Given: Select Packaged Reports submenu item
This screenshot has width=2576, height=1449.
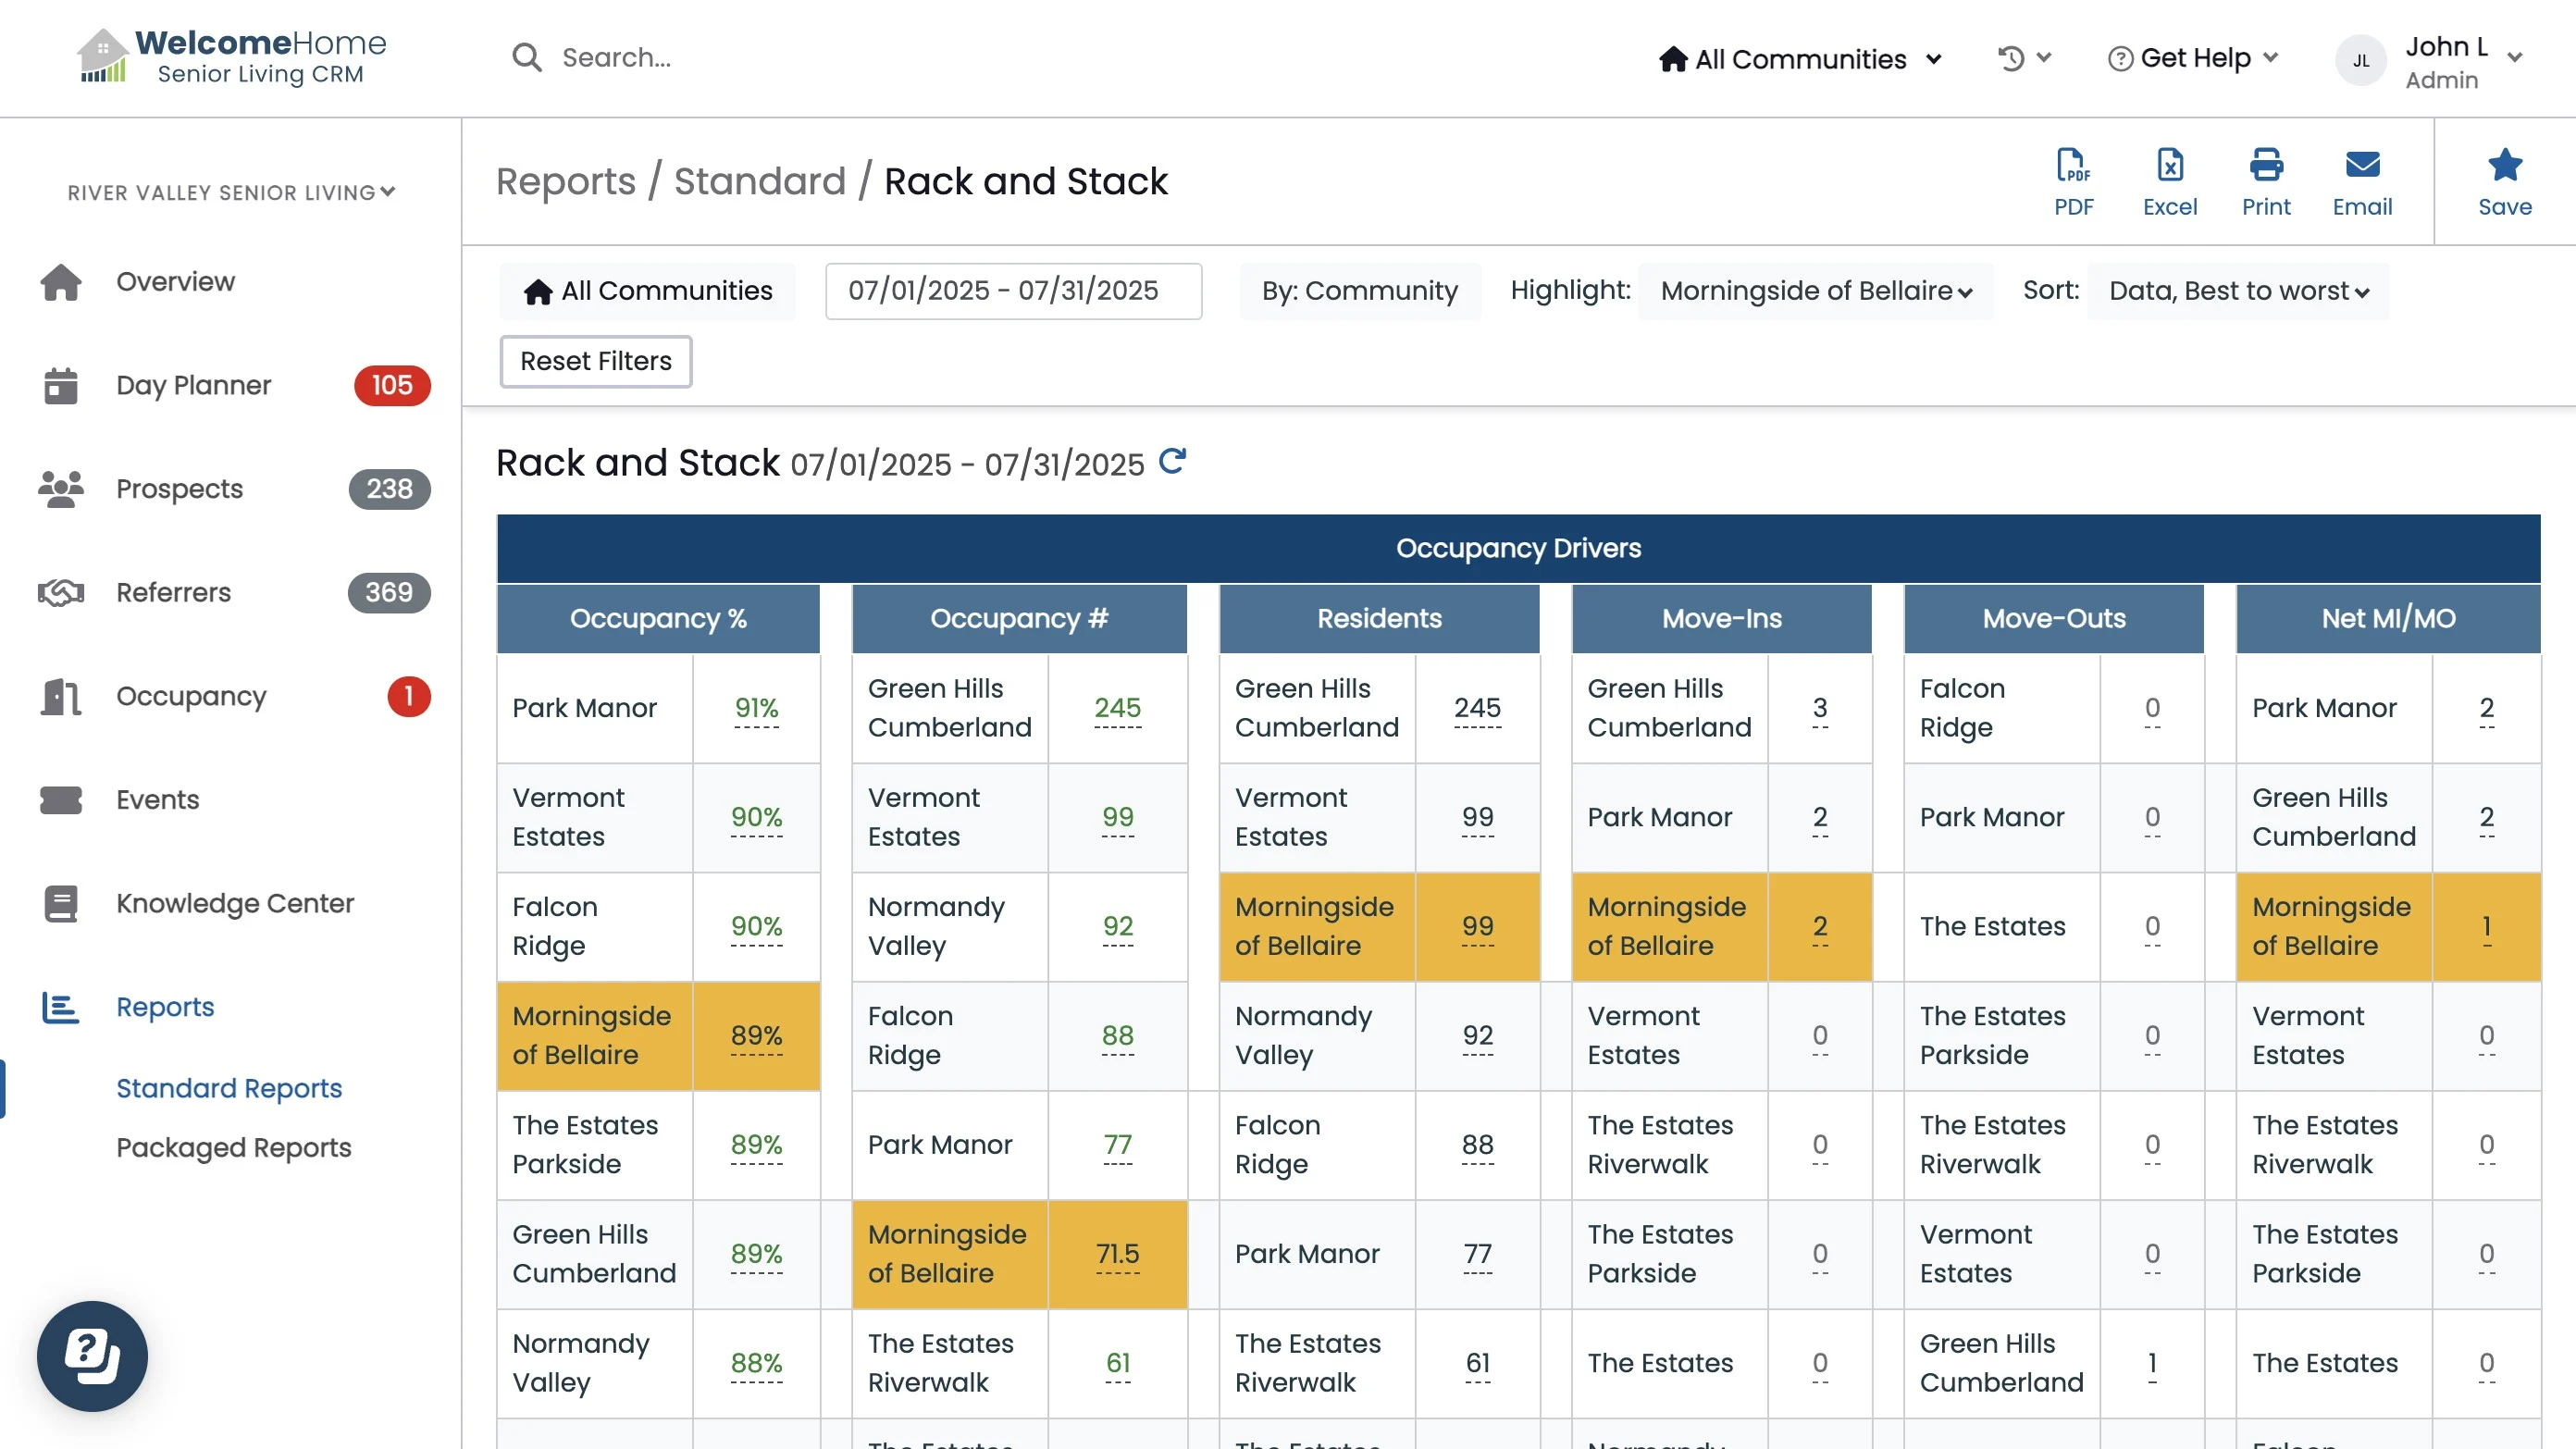Looking at the screenshot, I should 233,1147.
